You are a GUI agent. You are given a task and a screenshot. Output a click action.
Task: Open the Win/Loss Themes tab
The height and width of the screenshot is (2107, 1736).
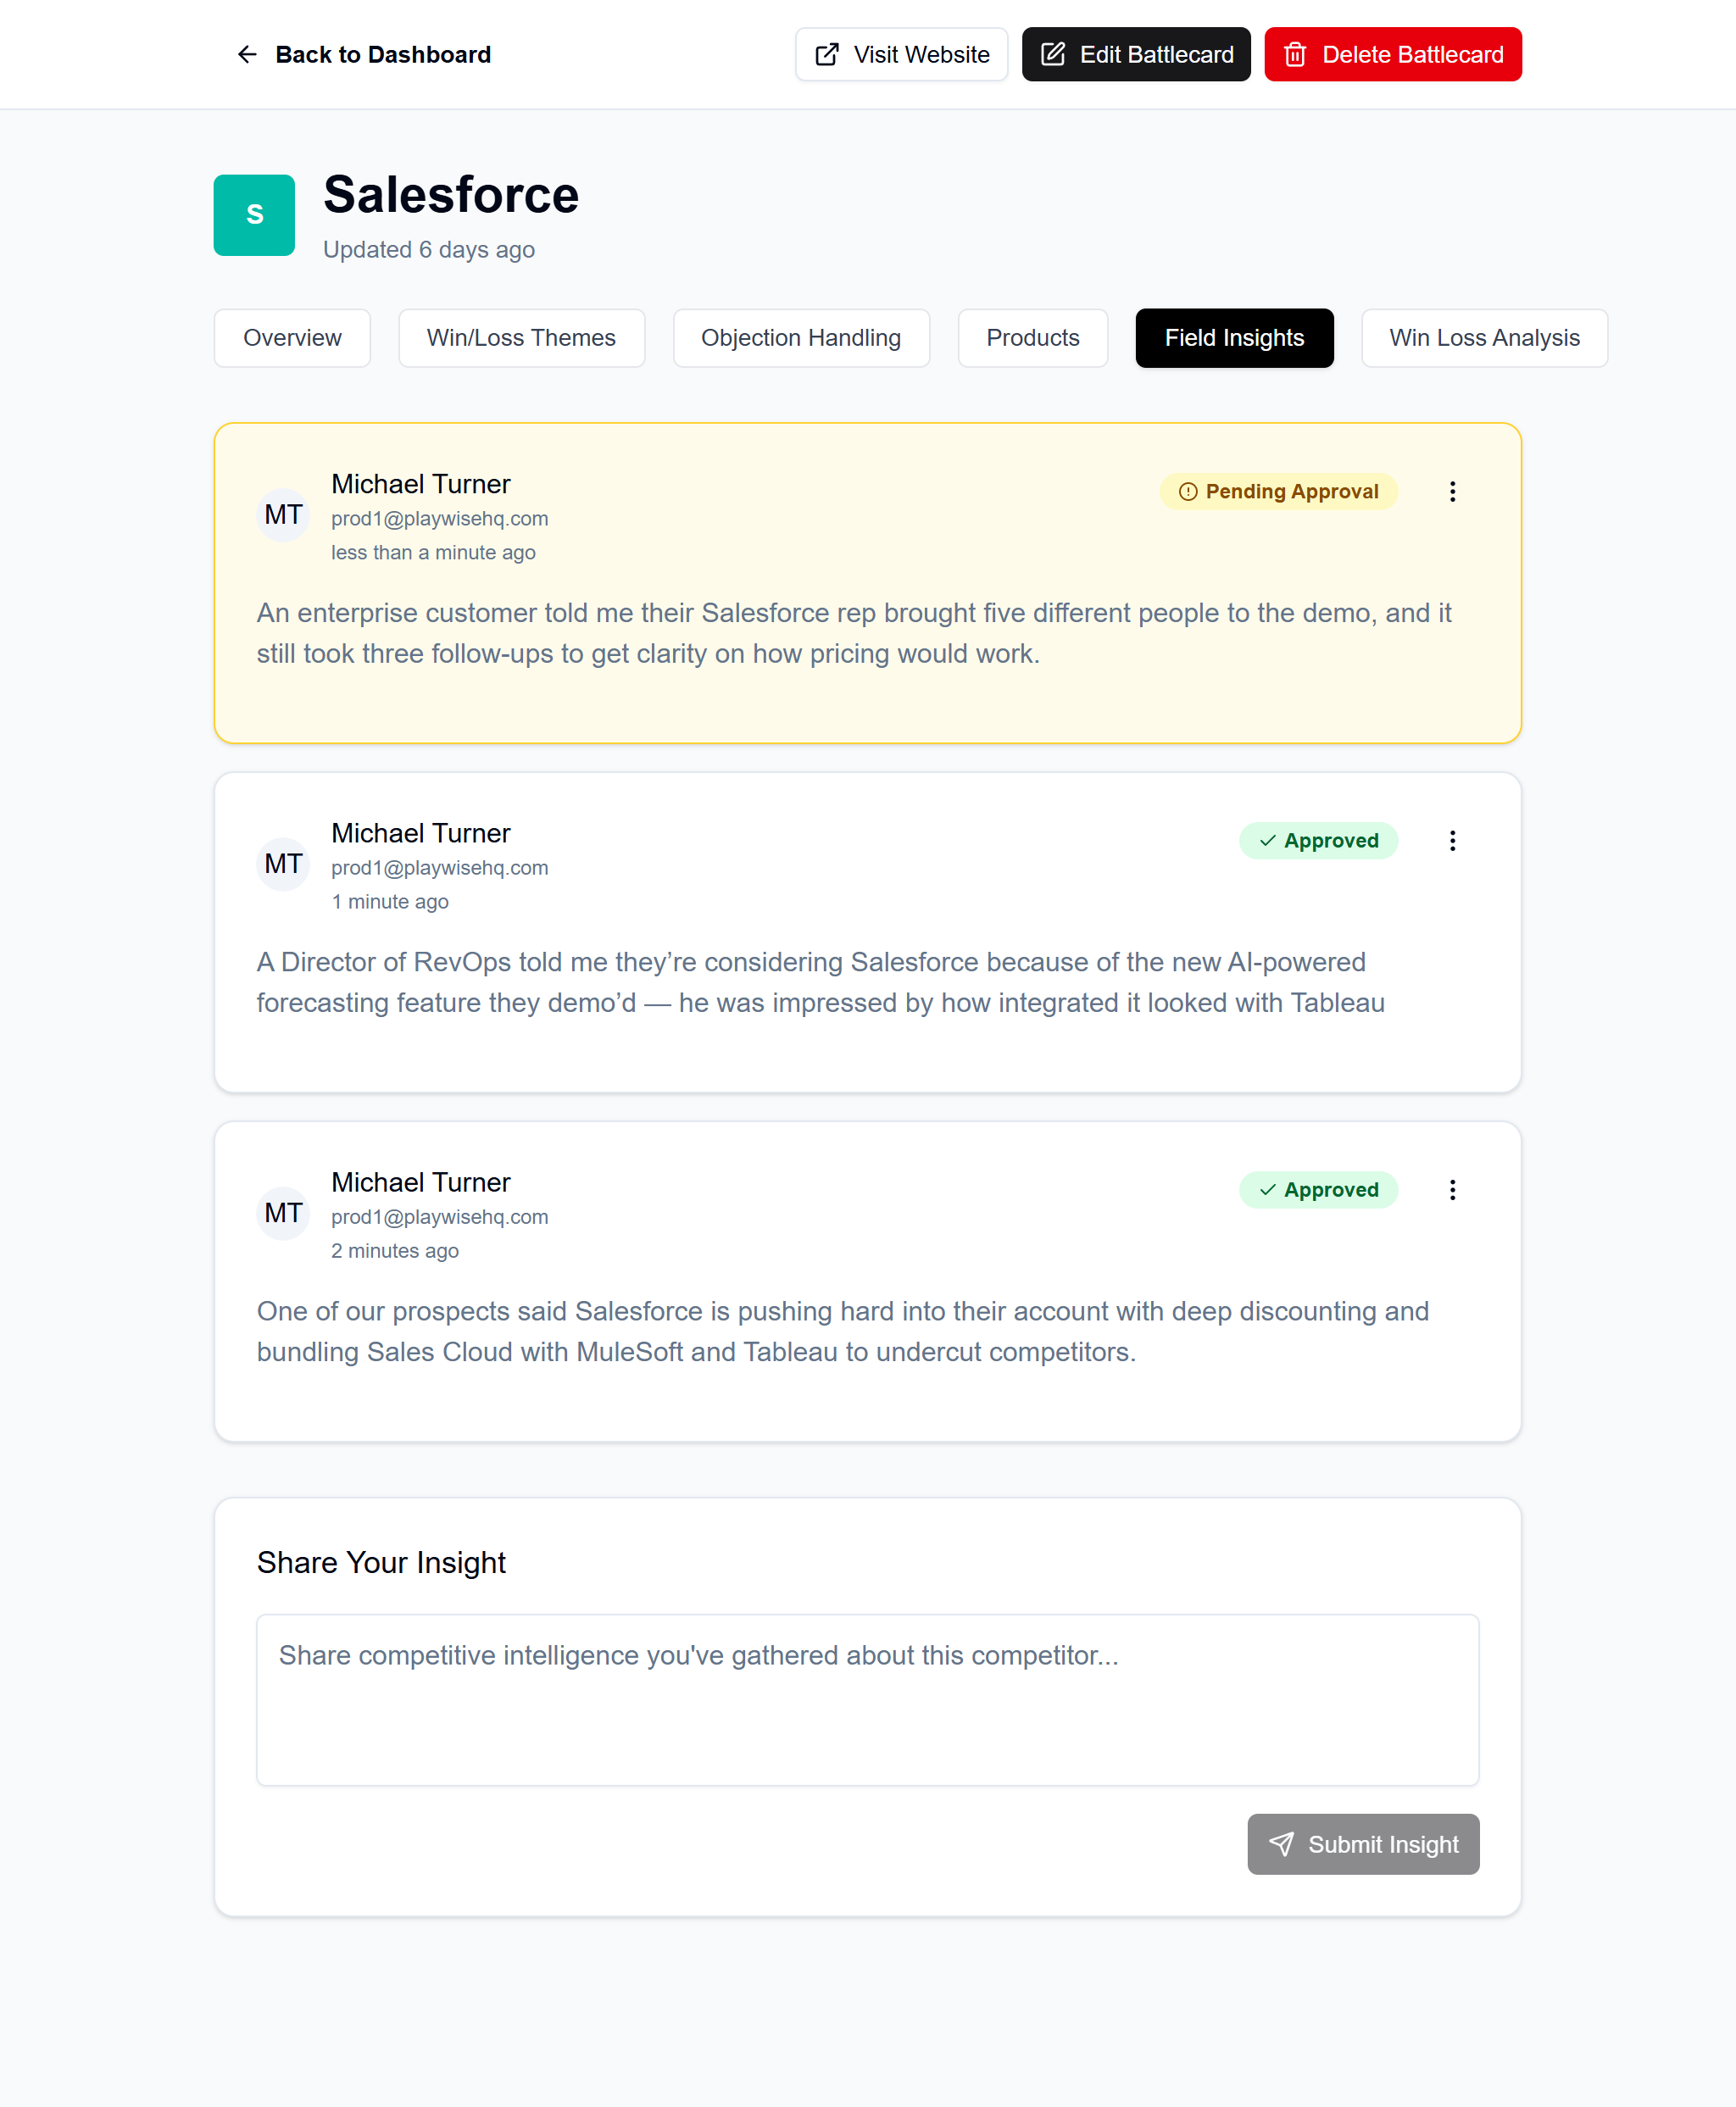[521, 338]
